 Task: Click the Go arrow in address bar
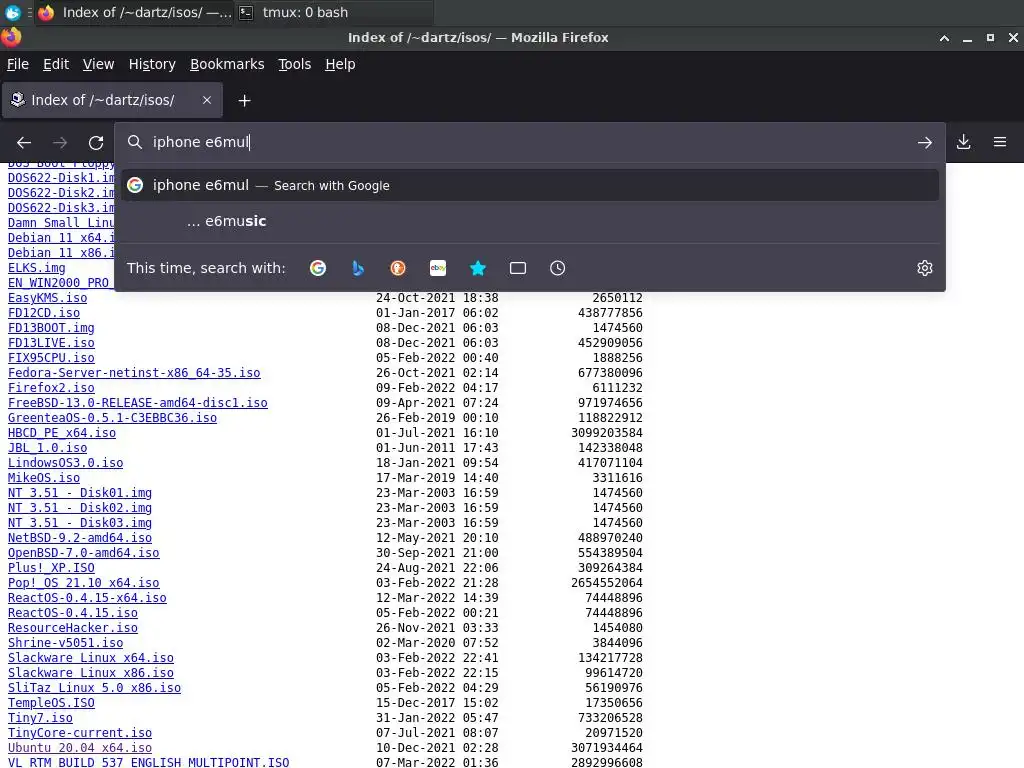(924, 142)
